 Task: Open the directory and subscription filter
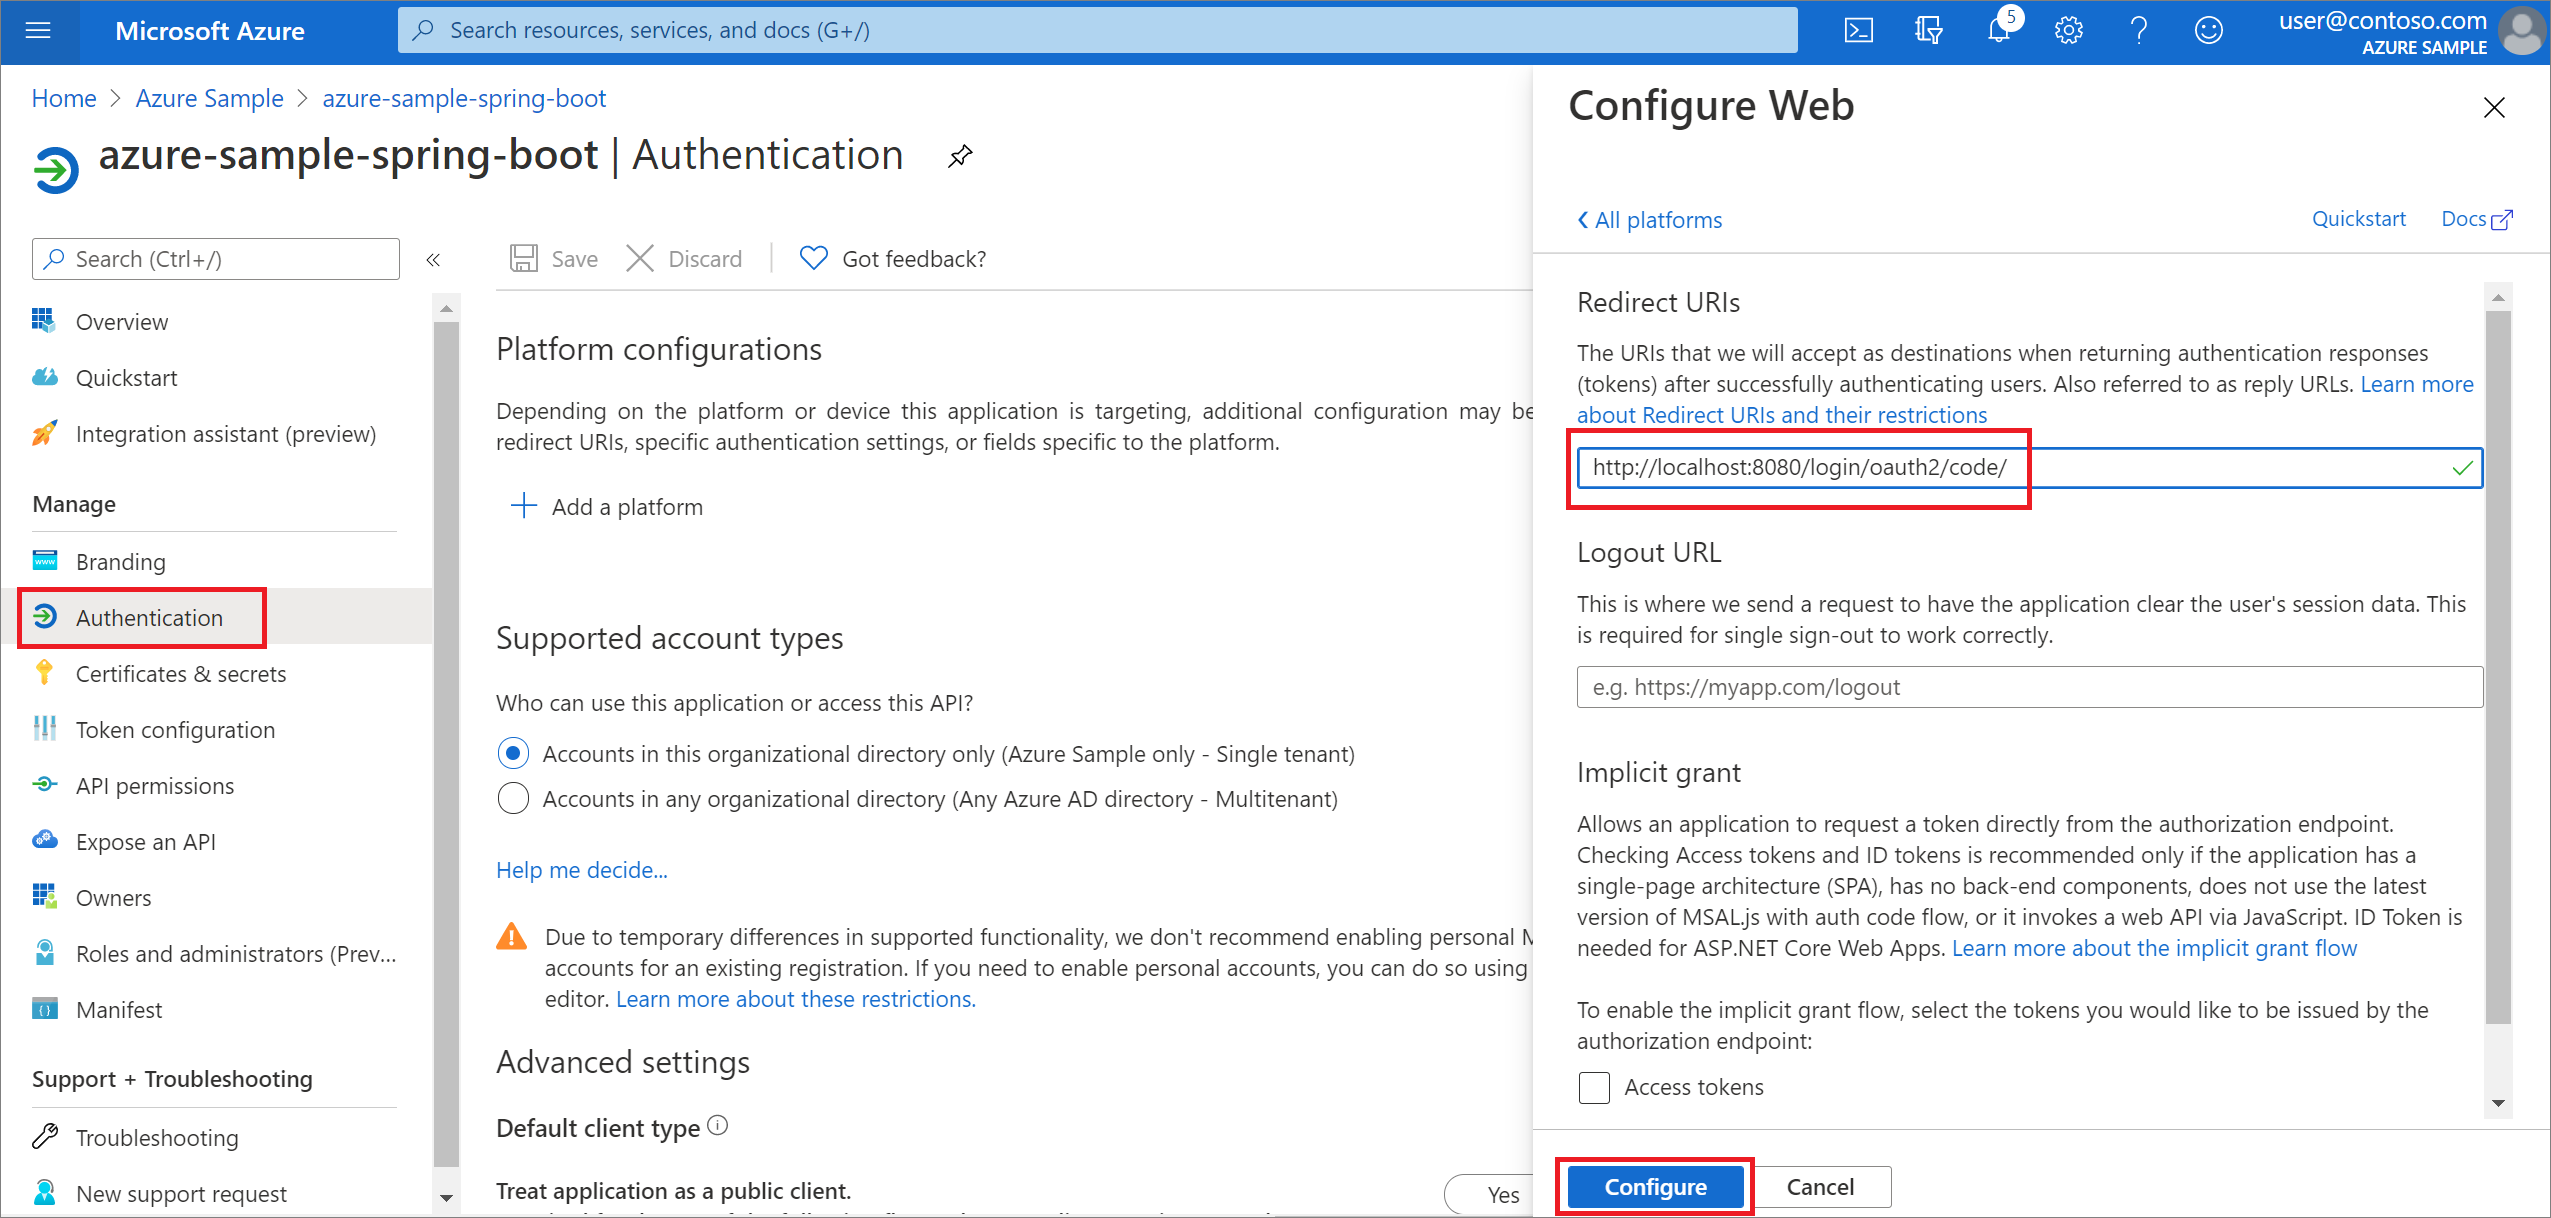click(1929, 30)
